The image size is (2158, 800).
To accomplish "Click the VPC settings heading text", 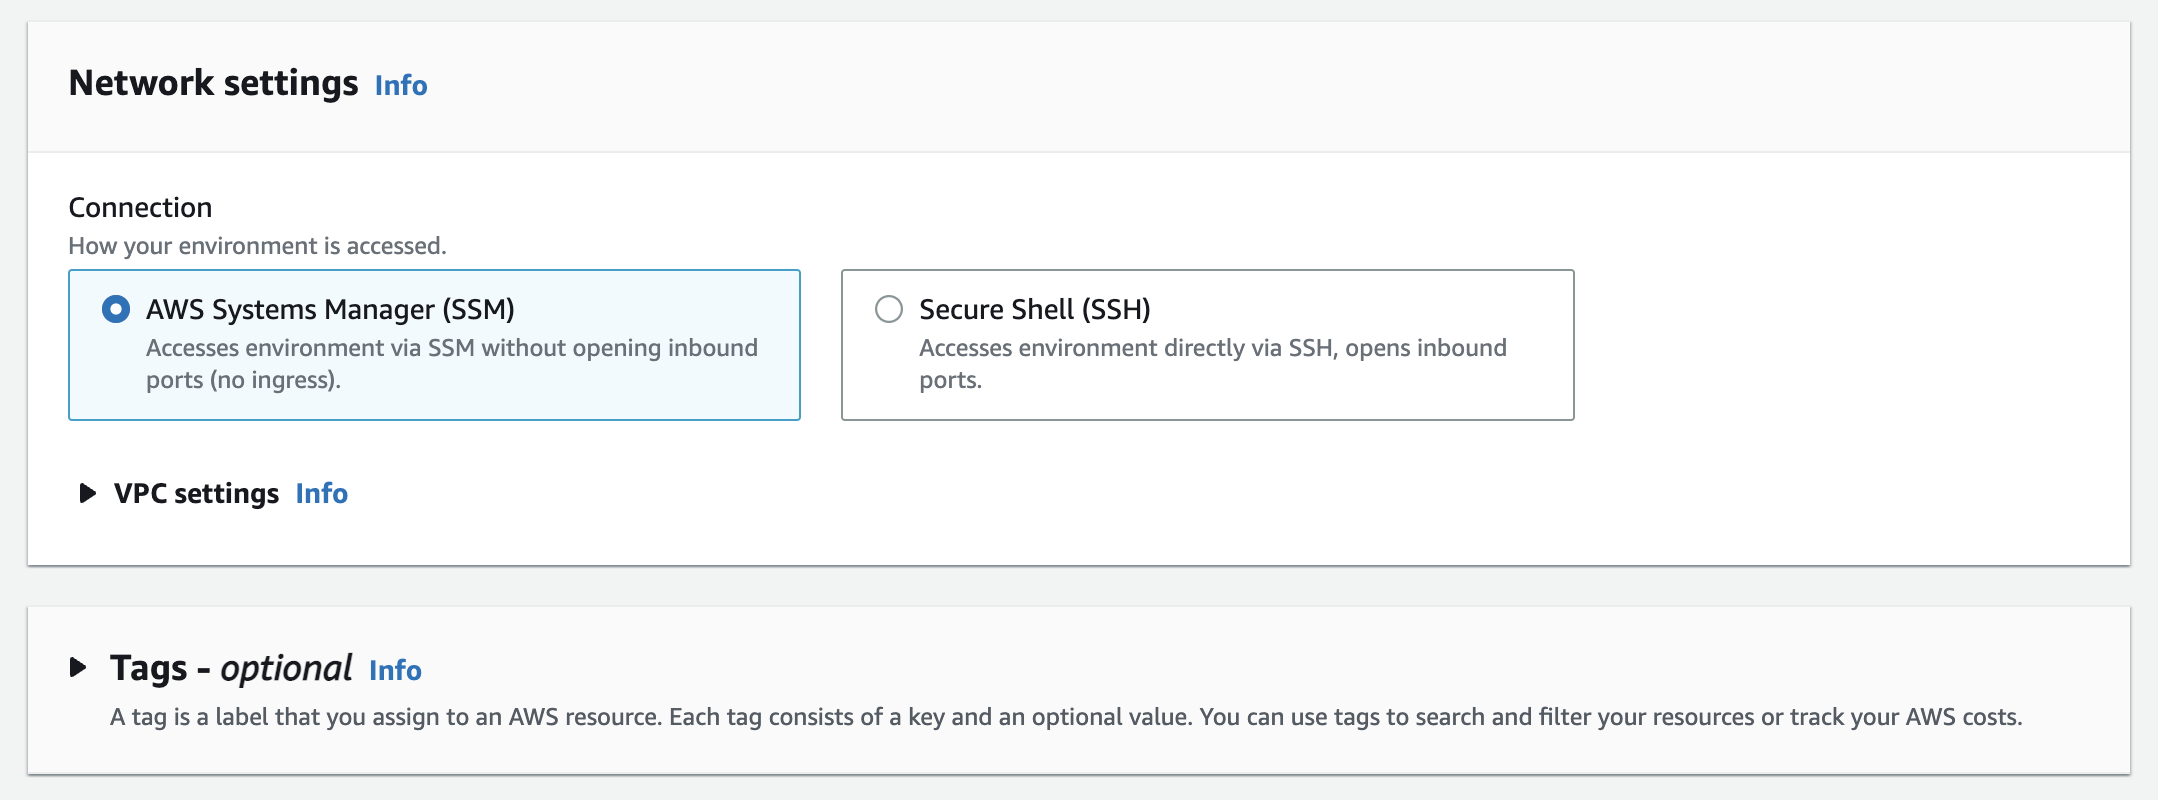I will 196,494.
